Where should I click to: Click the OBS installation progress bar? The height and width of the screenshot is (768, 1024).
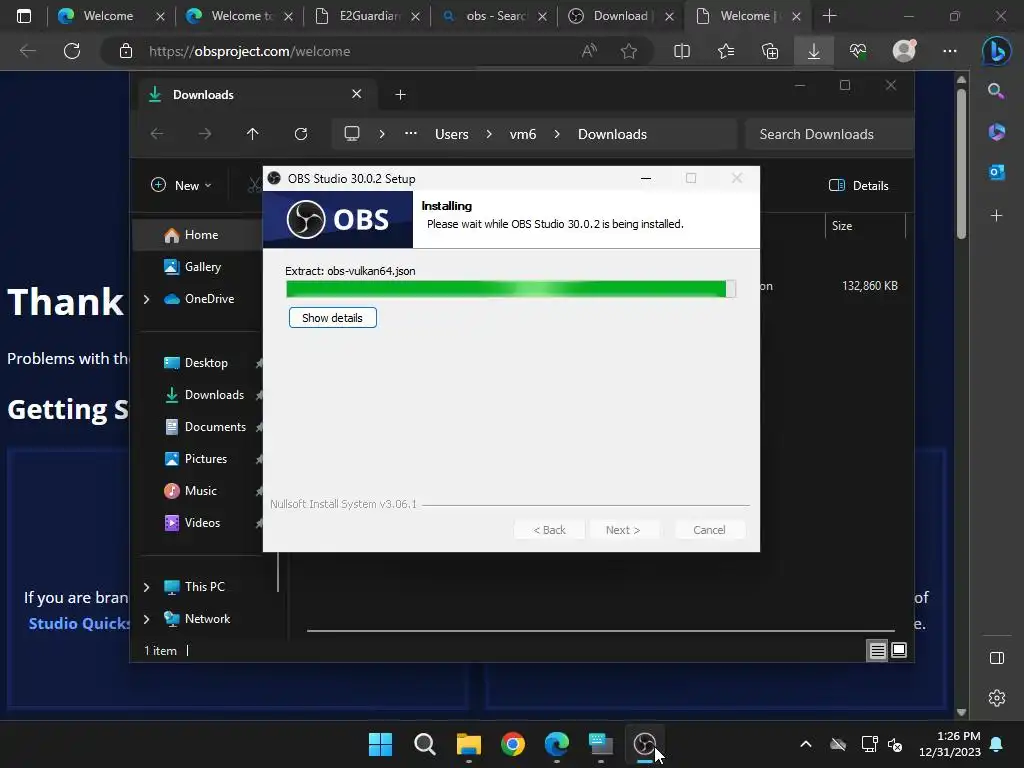[x=511, y=289]
